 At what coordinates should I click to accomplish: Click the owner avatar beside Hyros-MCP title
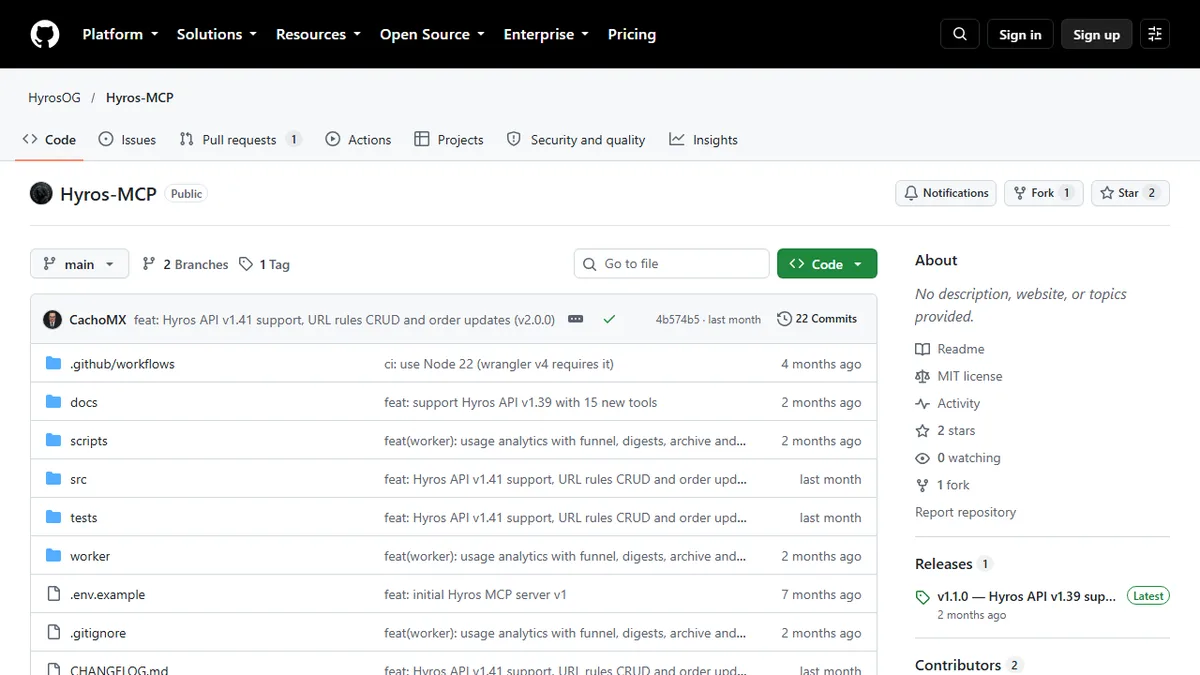tap(41, 193)
